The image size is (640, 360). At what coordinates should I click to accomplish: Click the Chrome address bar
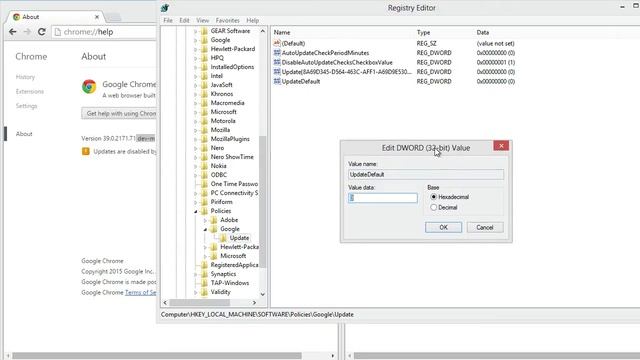coord(104,32)
